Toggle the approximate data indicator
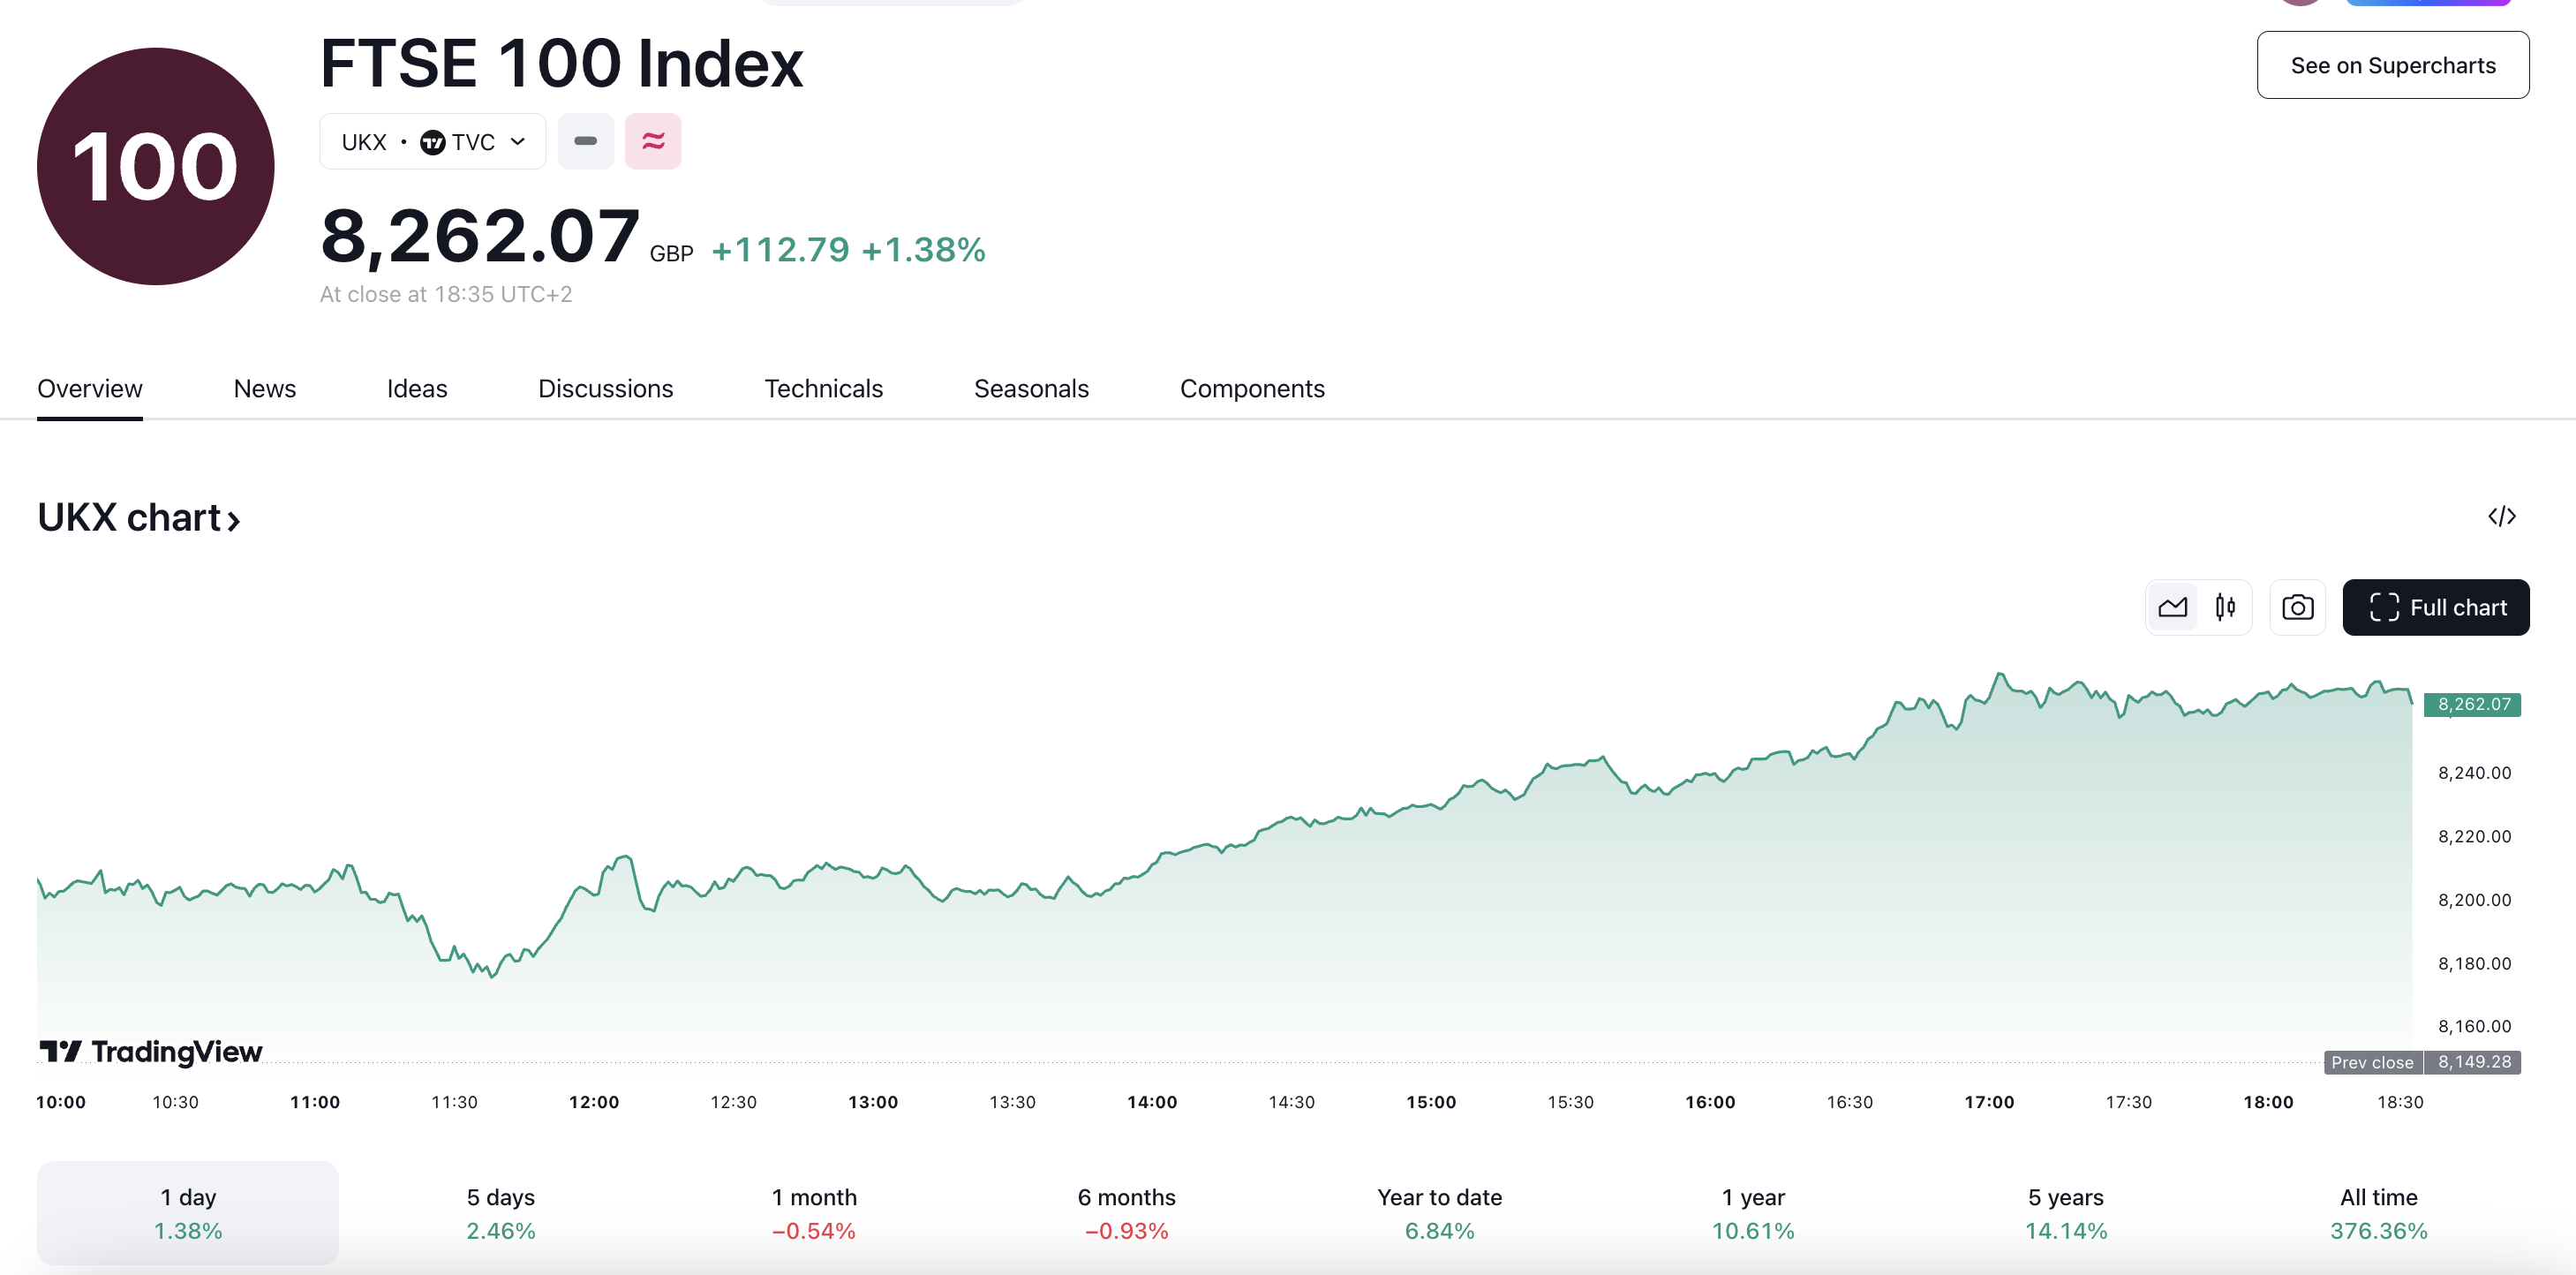This screenshot has width=2576, height=1275. point(653,141)
